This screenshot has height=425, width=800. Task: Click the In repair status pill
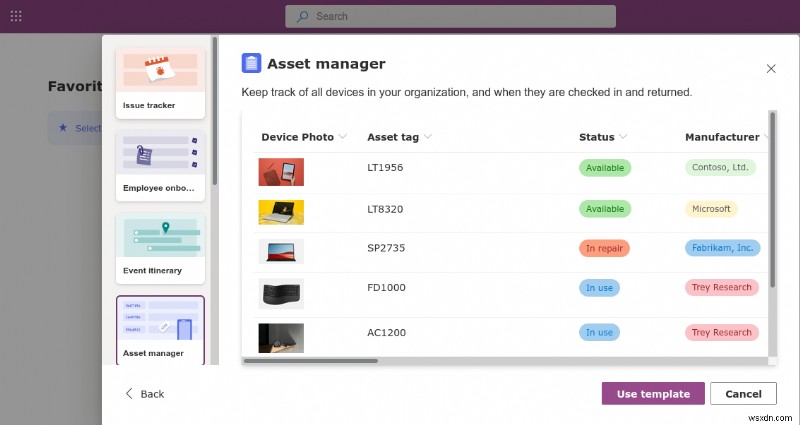605,248
